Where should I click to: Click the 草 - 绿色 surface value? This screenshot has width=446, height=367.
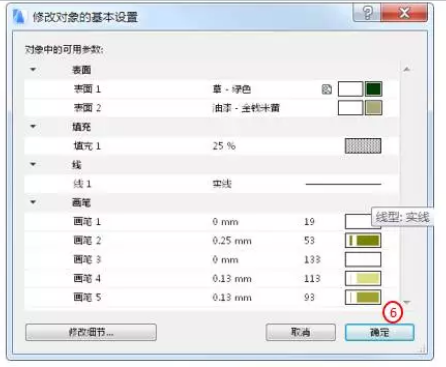[232, 89]
